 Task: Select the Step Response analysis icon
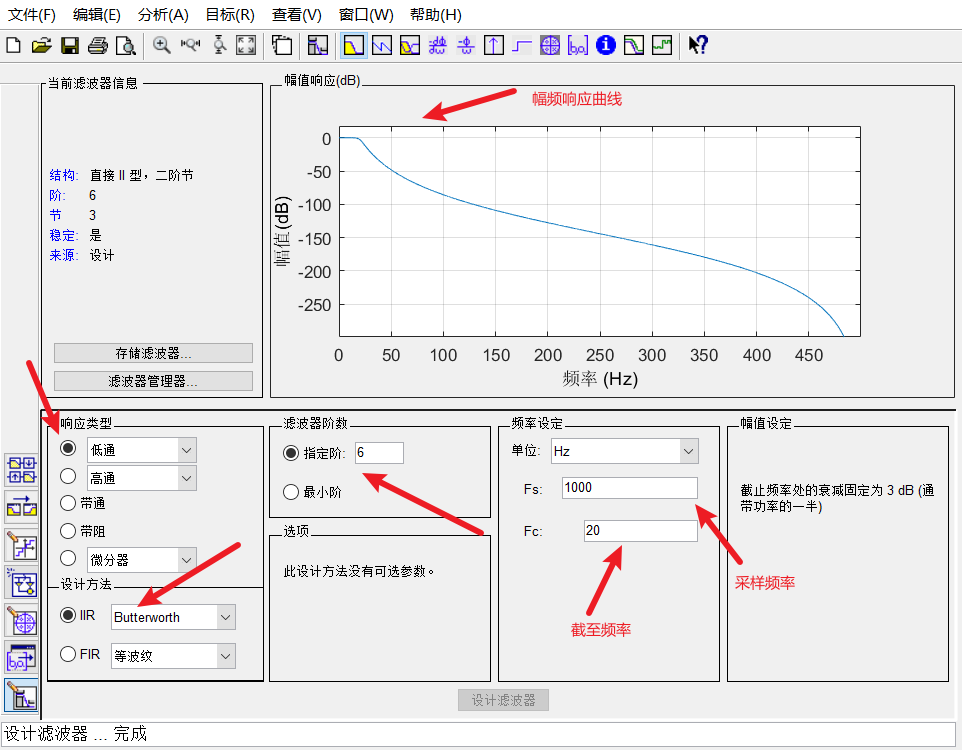pyautogui.click(x=521, y=45)
